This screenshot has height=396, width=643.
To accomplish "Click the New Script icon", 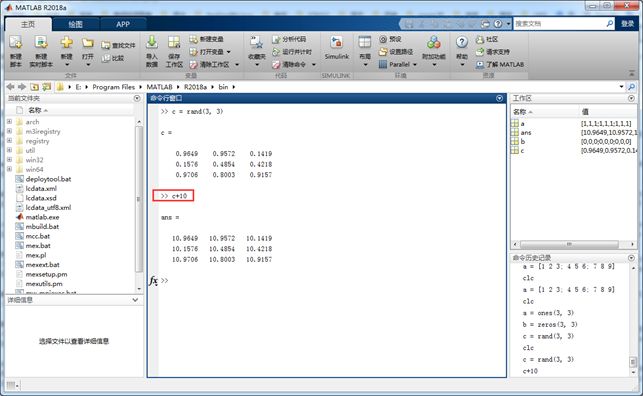I will (16, 43).
